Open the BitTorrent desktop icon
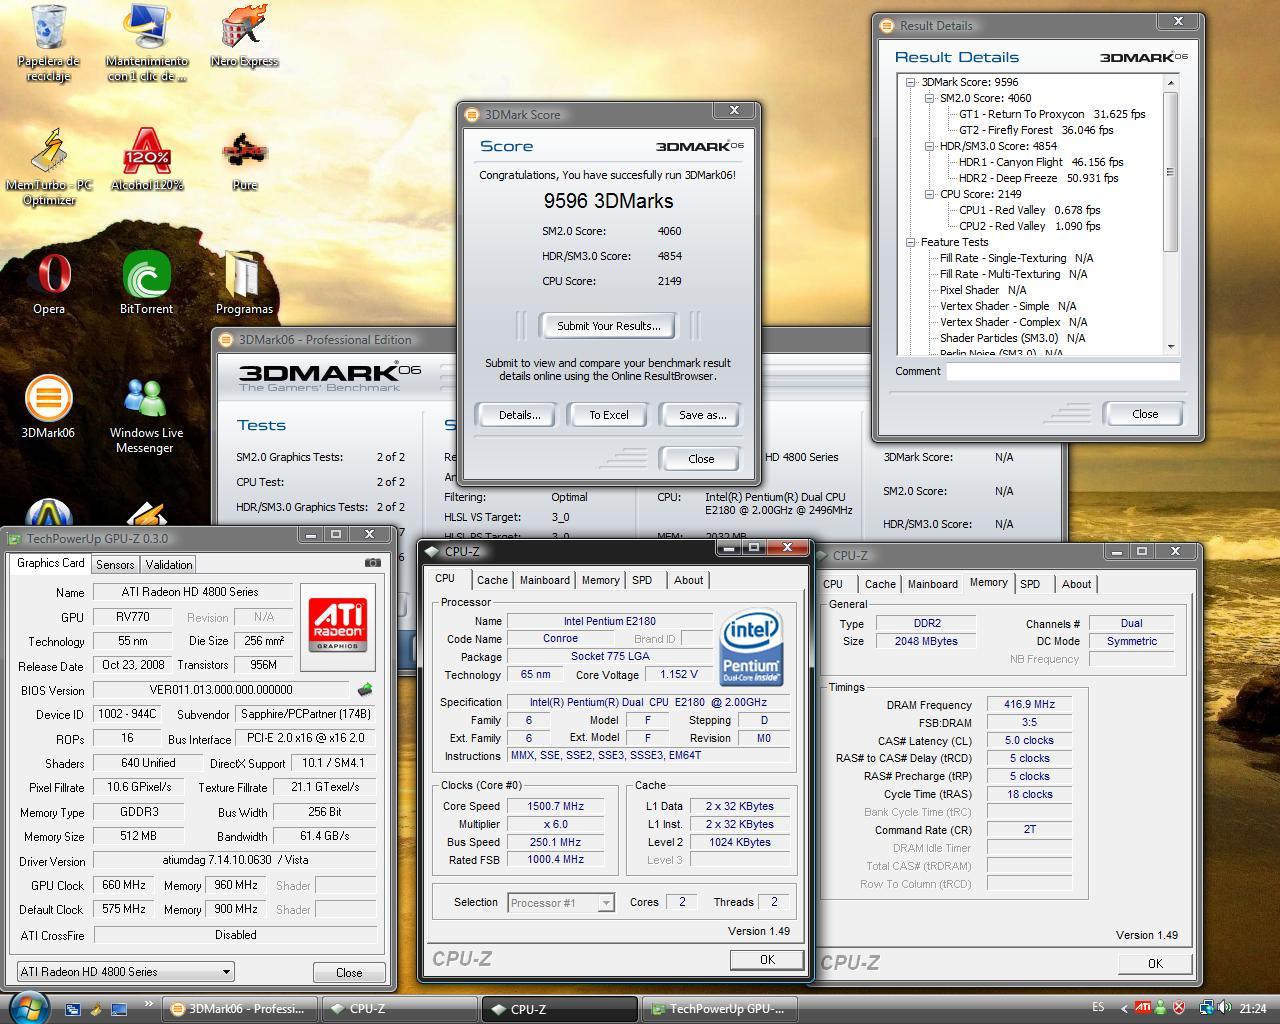Viewport: 1280px width, 1024px height. click(x=146, y=283)
